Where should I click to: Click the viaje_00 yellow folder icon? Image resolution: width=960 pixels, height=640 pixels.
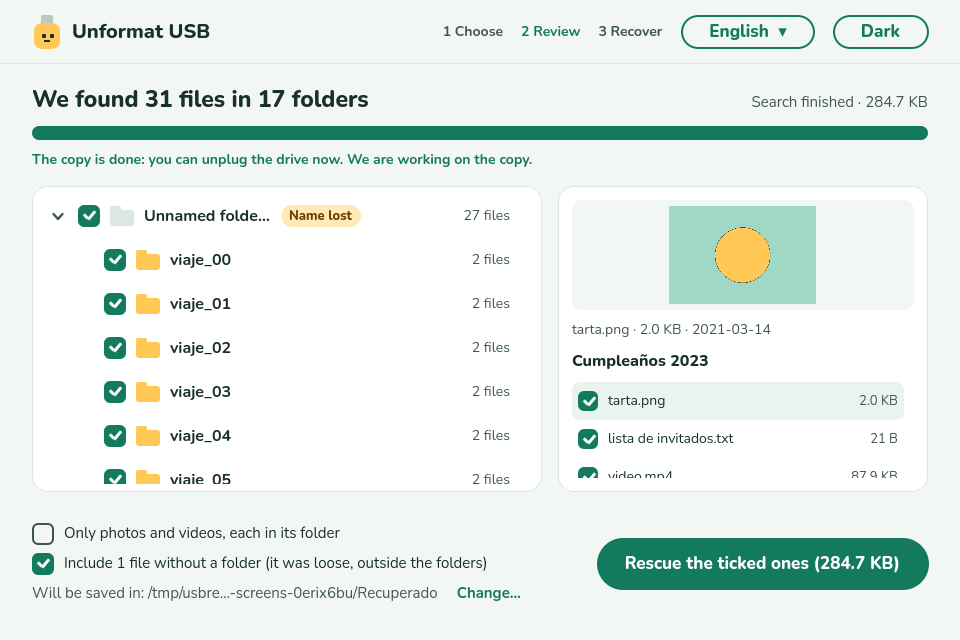(x=148, y=260)
